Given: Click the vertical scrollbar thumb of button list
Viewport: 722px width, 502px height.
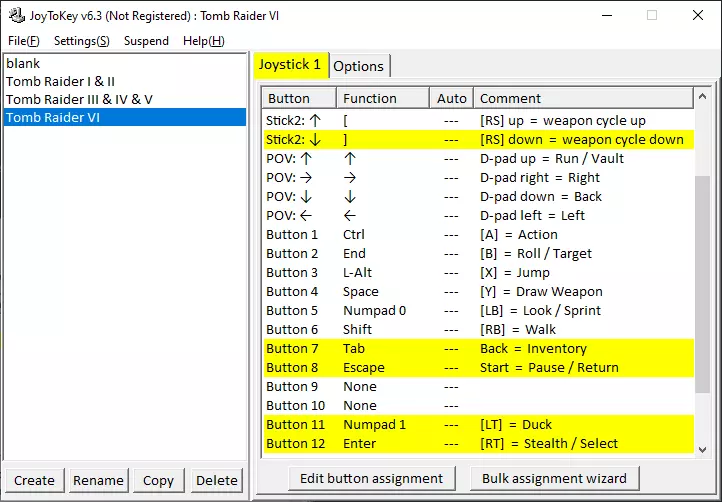Looking at the screenshot, I should pyautogui.click(x=702, y=284).
